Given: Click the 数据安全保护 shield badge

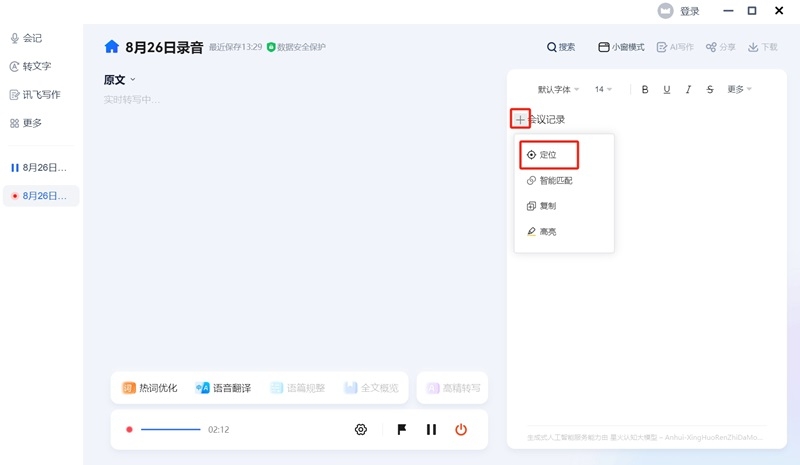Looking at the screenshot, I should click(x=296, y=47).
